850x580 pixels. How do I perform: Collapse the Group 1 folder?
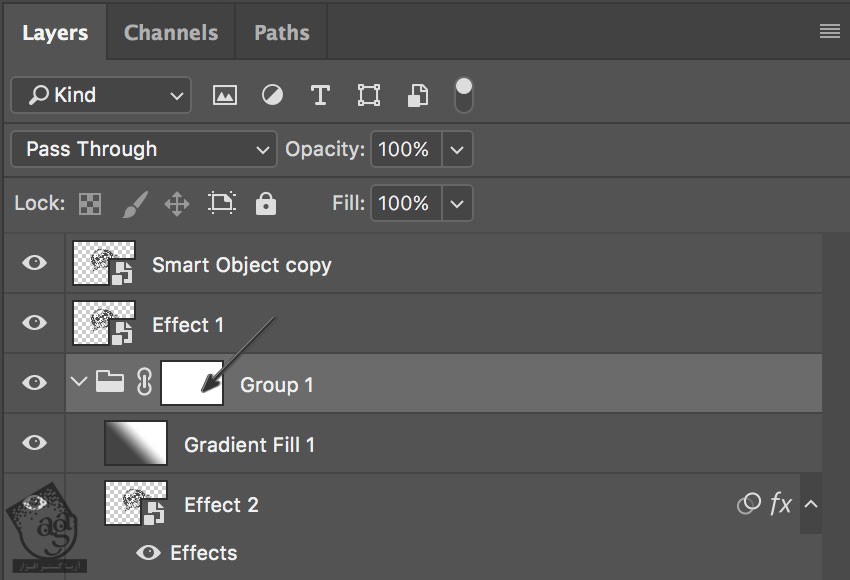(x=80, y=383)
